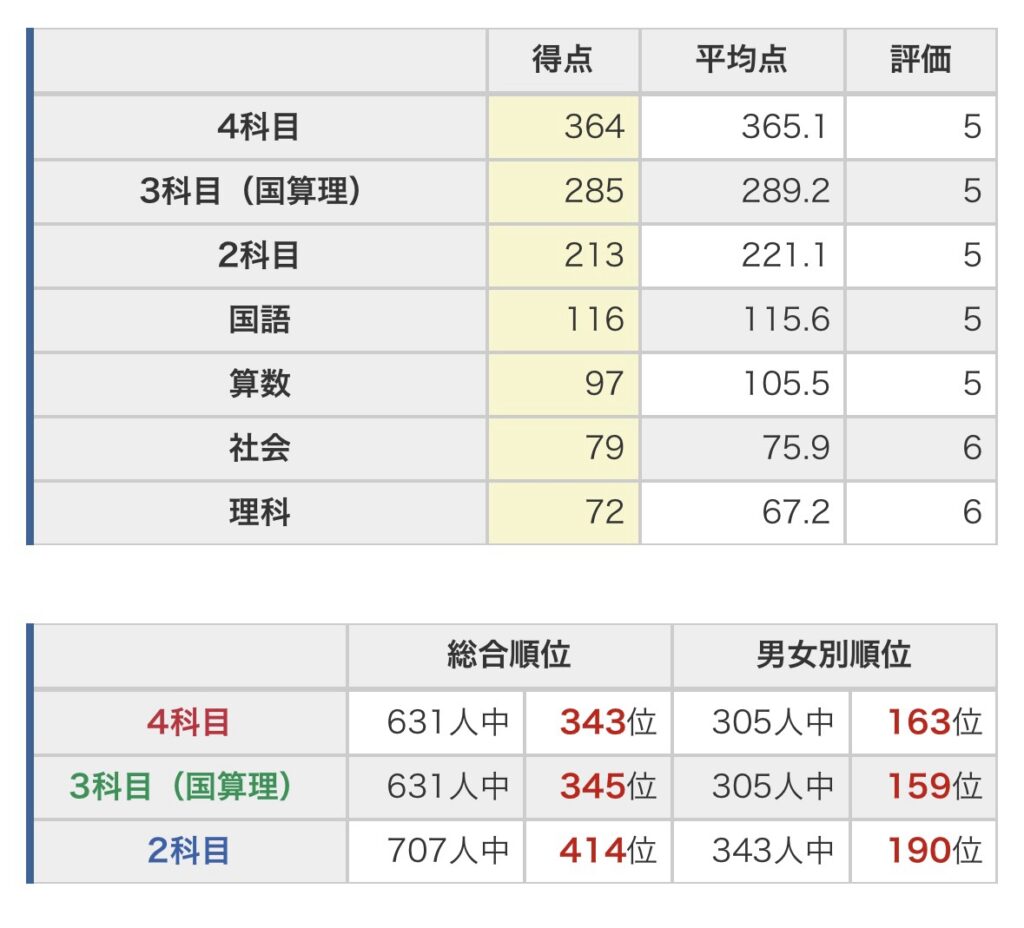Click the 343位 overall rank cell
The height and width of the screenshot is (928, 1024).
(607, 722)
